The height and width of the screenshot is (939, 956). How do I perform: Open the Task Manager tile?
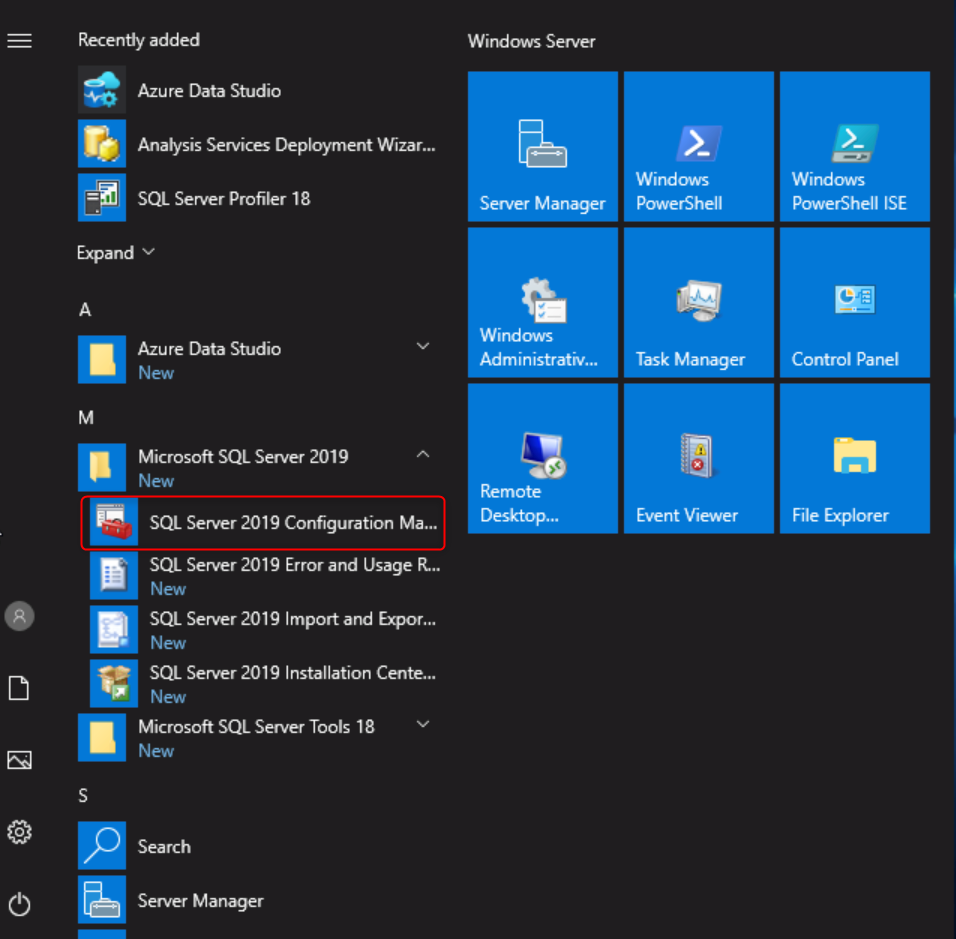tap(699, 302)
